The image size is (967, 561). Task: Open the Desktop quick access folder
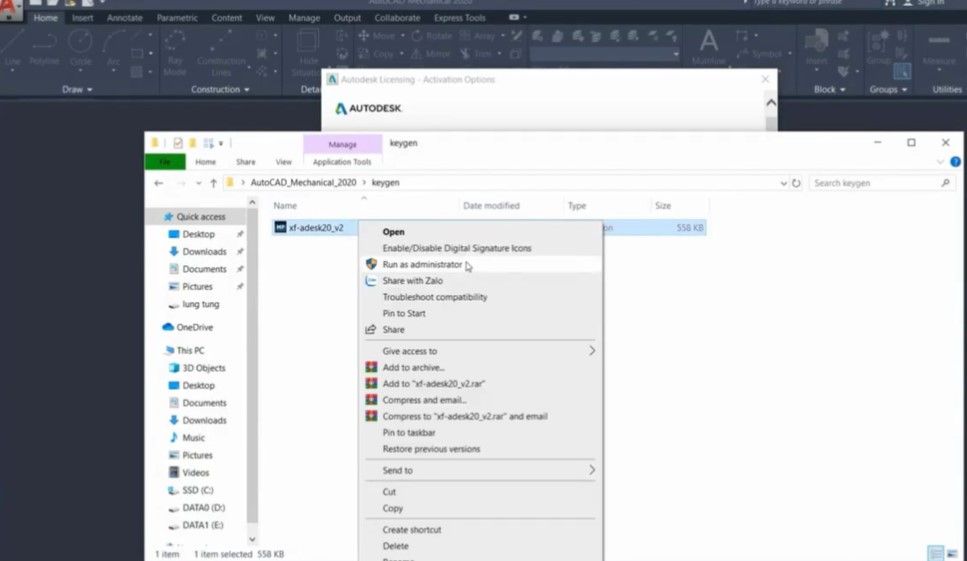tap(198, 234)
